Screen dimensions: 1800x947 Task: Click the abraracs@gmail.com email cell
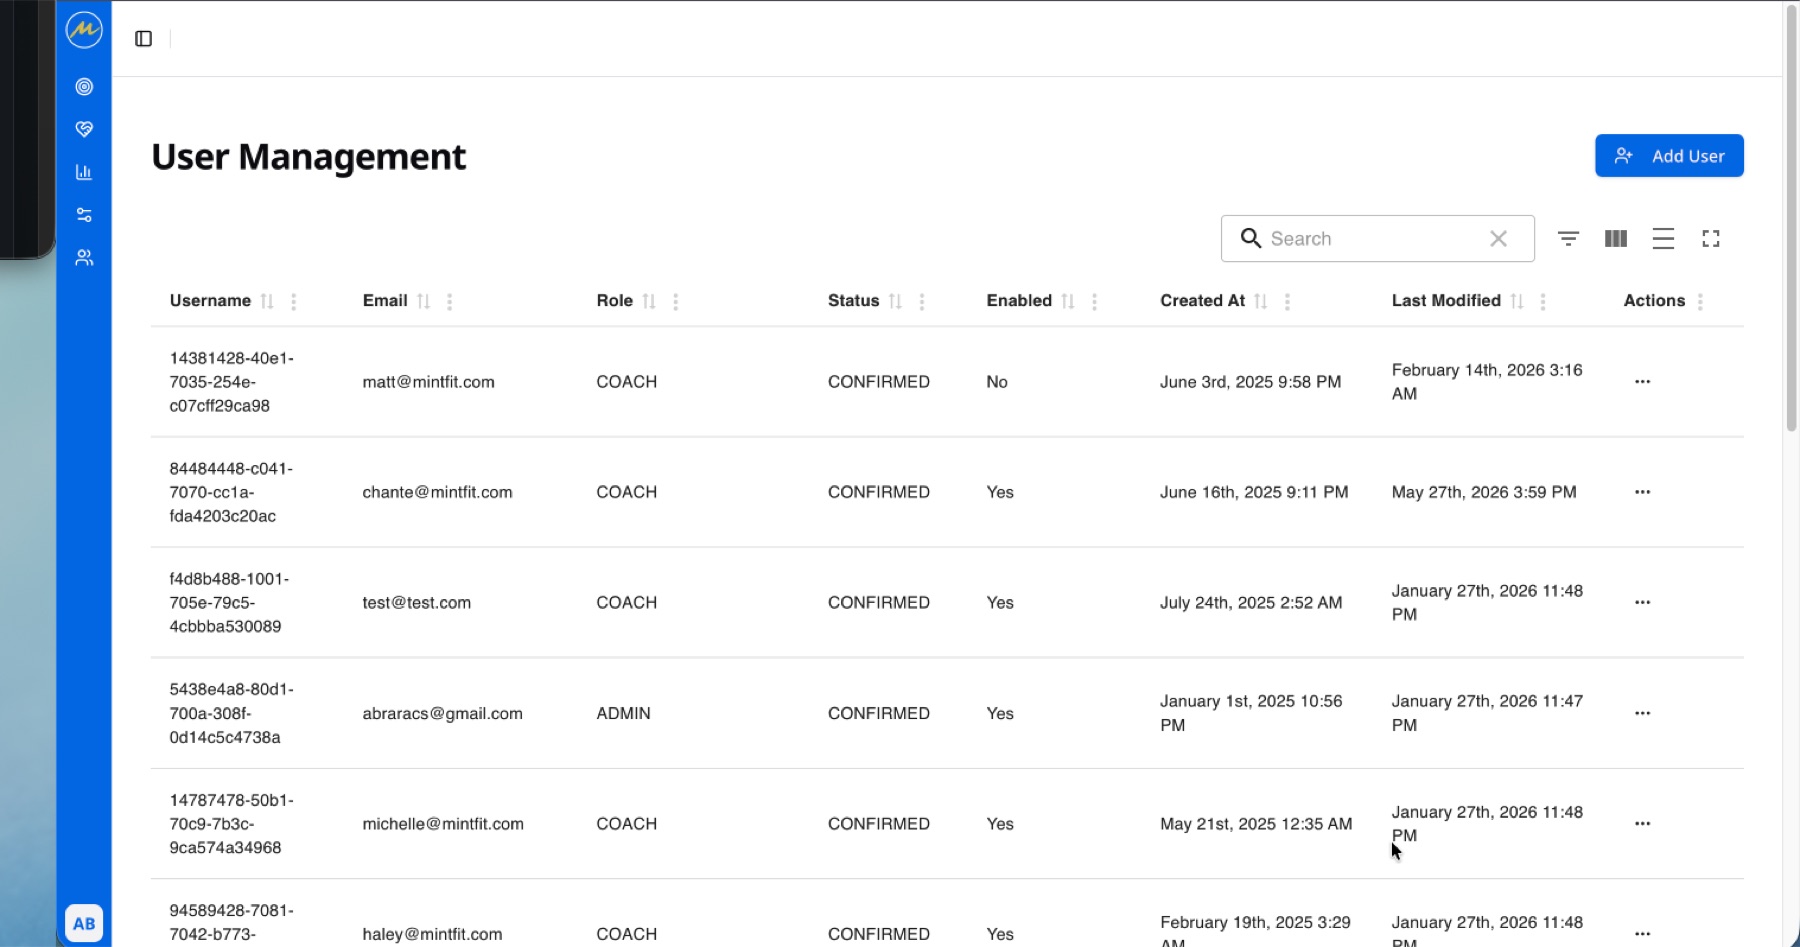[x=442, y=714]
